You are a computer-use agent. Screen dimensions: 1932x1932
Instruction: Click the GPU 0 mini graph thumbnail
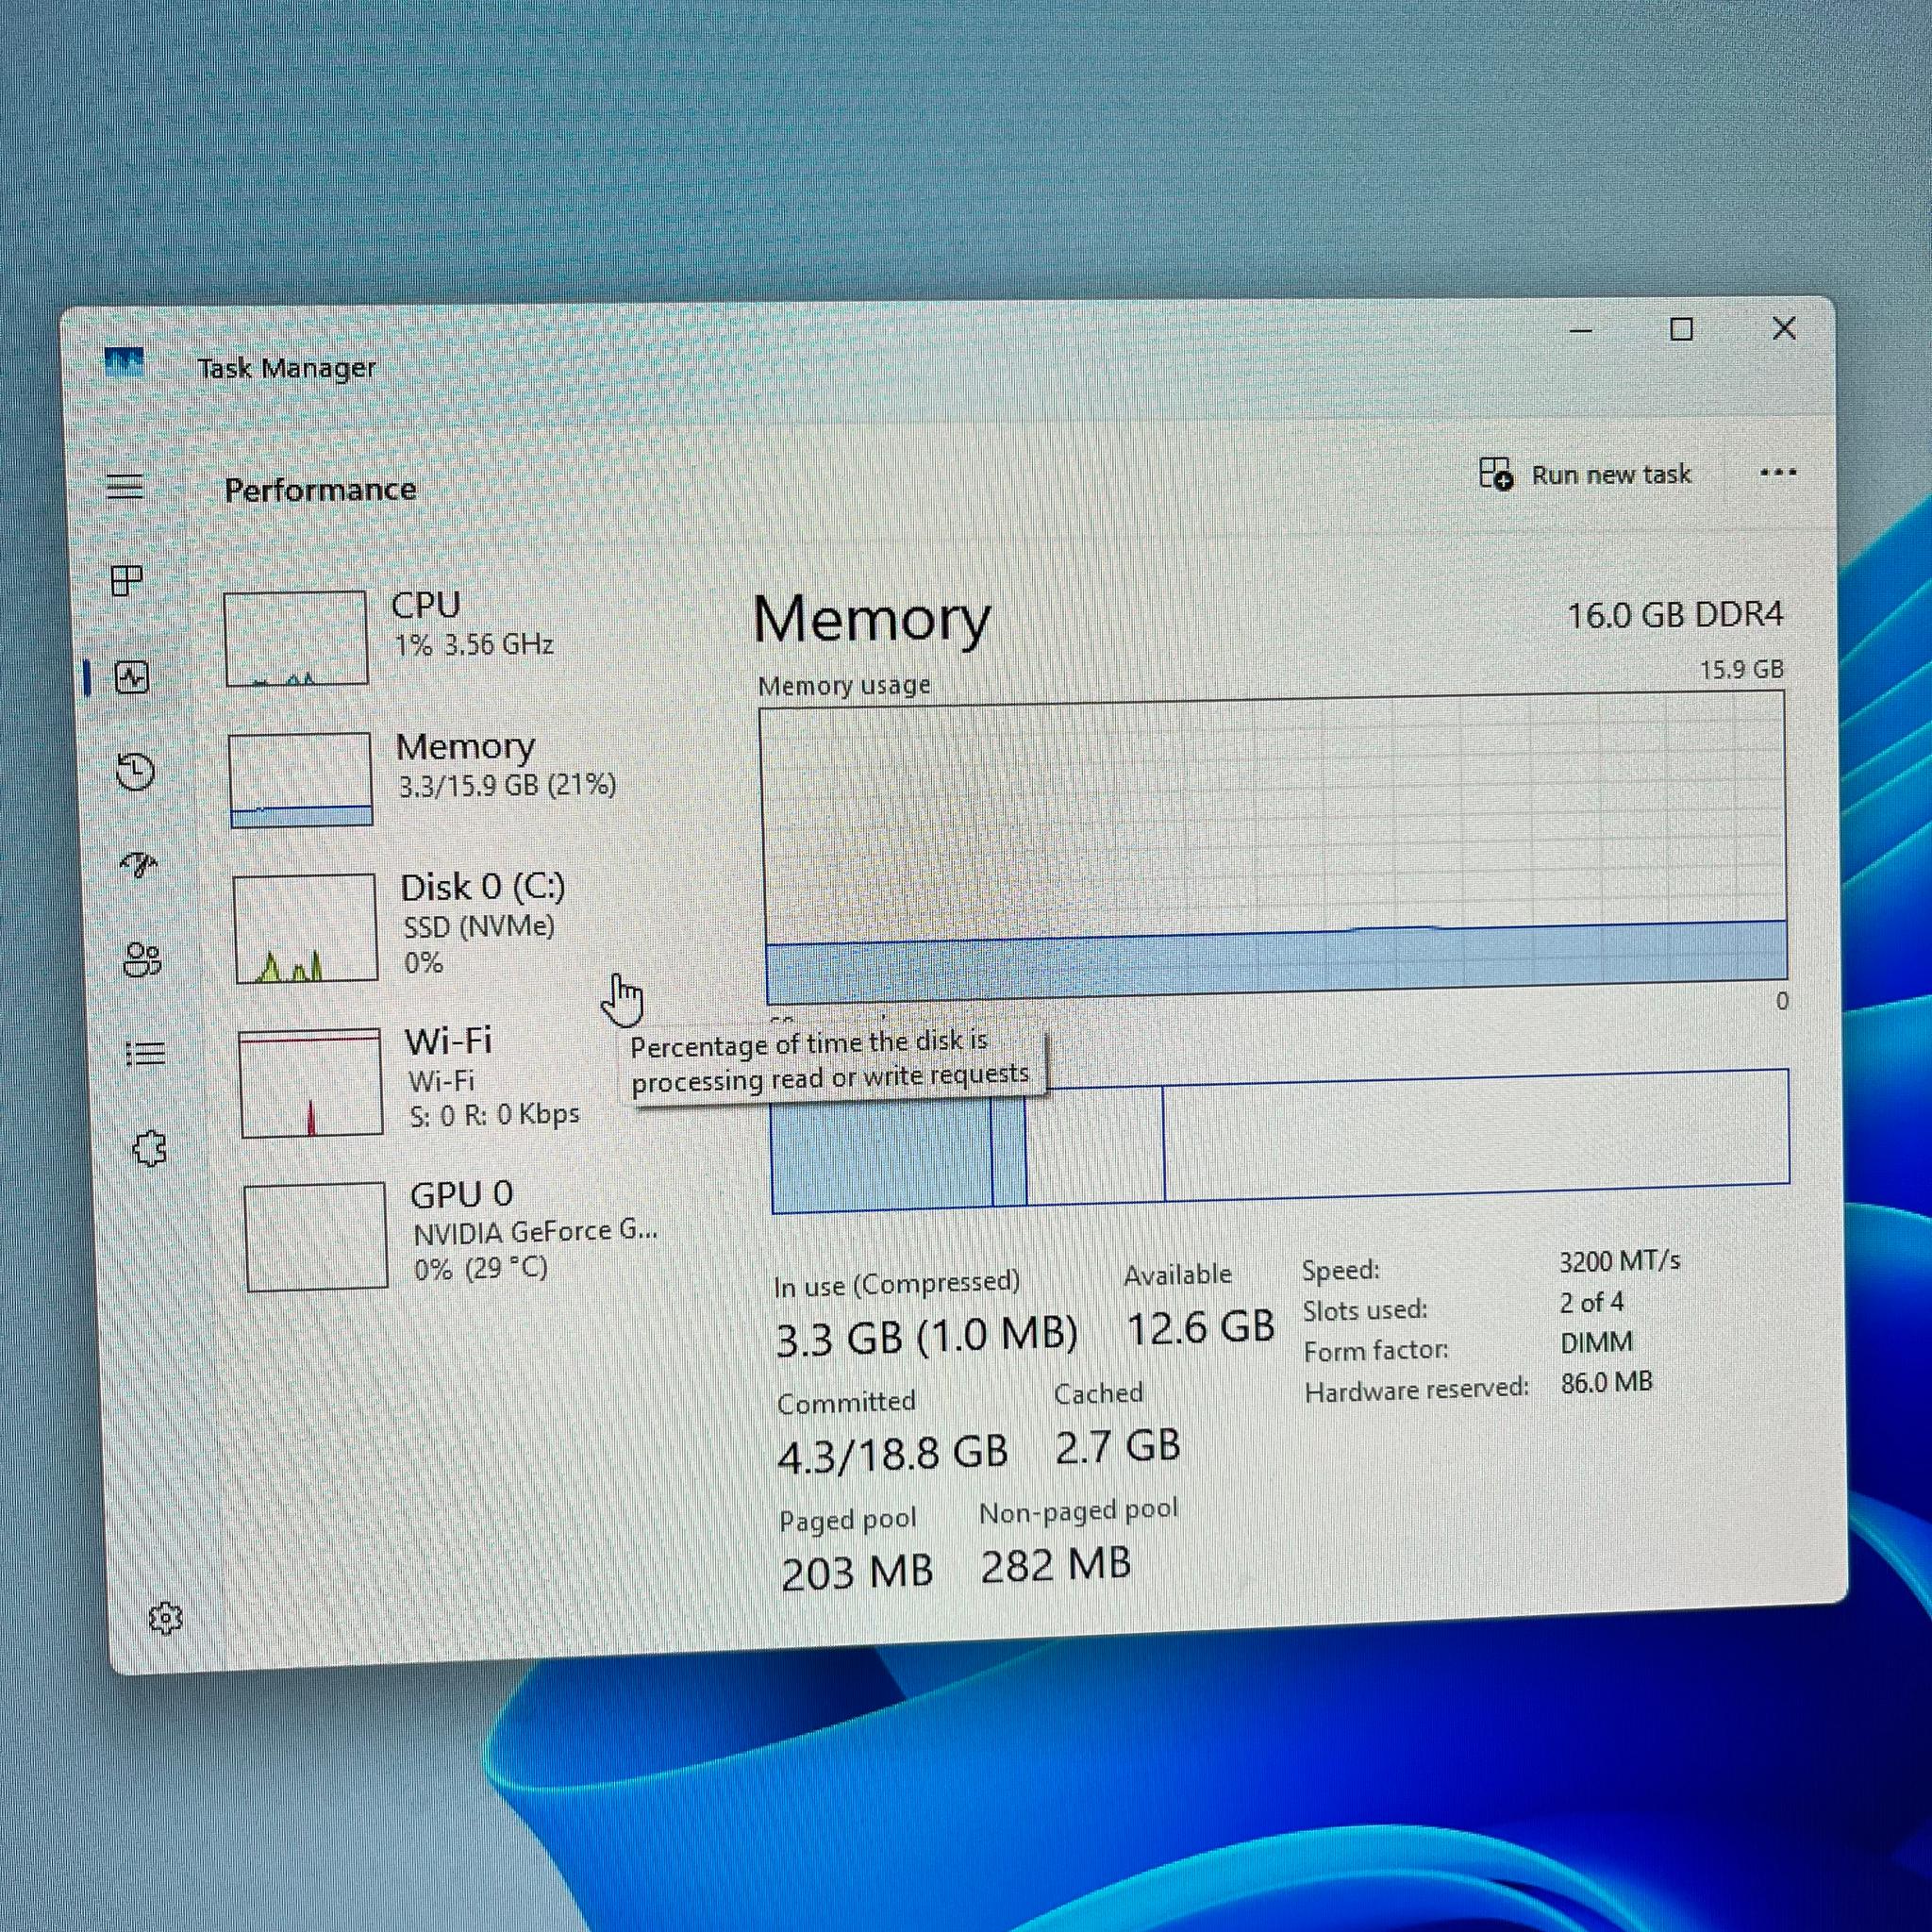(x=316, y=1237)
